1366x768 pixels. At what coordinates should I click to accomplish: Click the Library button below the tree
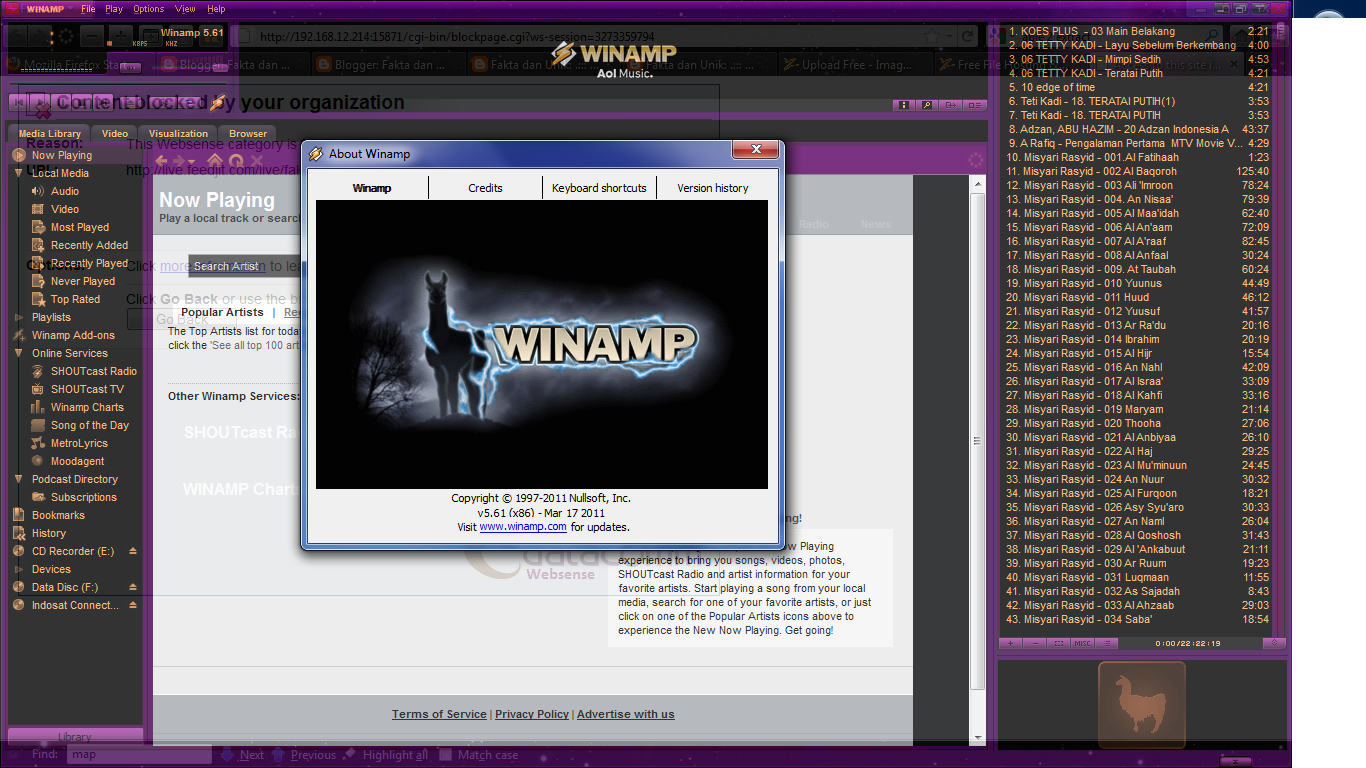click(x=75, y=737)
